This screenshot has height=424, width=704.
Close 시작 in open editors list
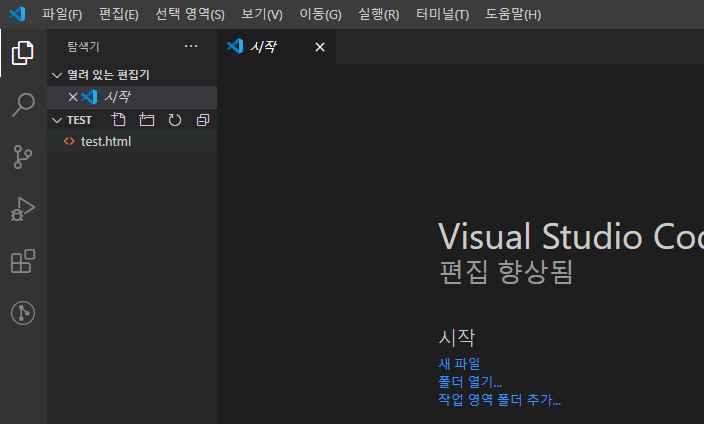pos(73,97)
